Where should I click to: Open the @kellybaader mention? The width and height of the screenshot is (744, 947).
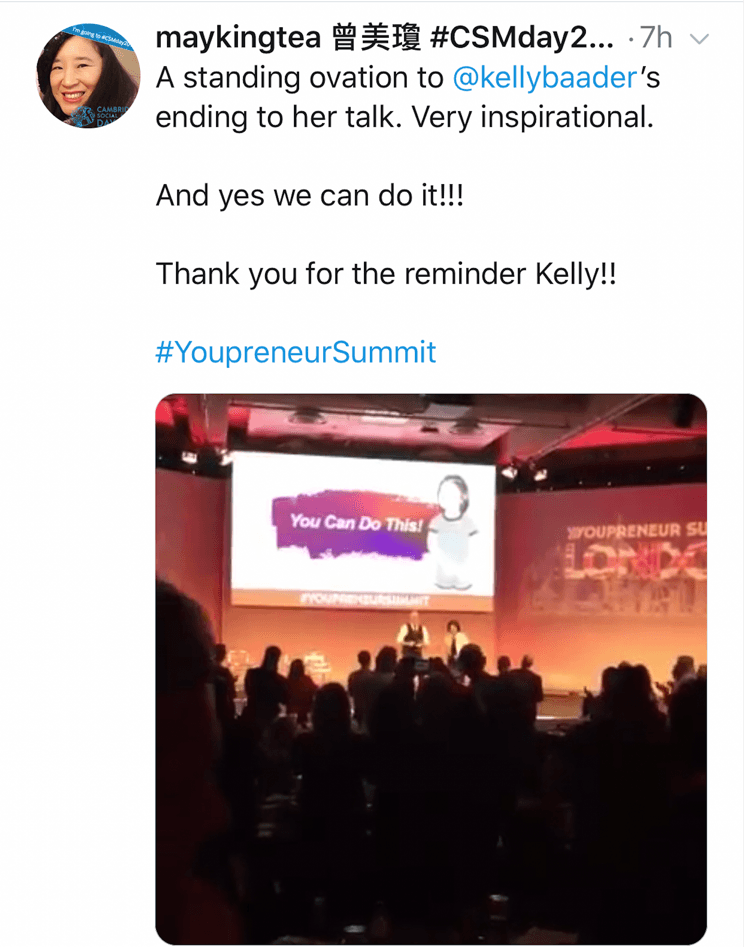pyautogui.click(x=545, y=78)
